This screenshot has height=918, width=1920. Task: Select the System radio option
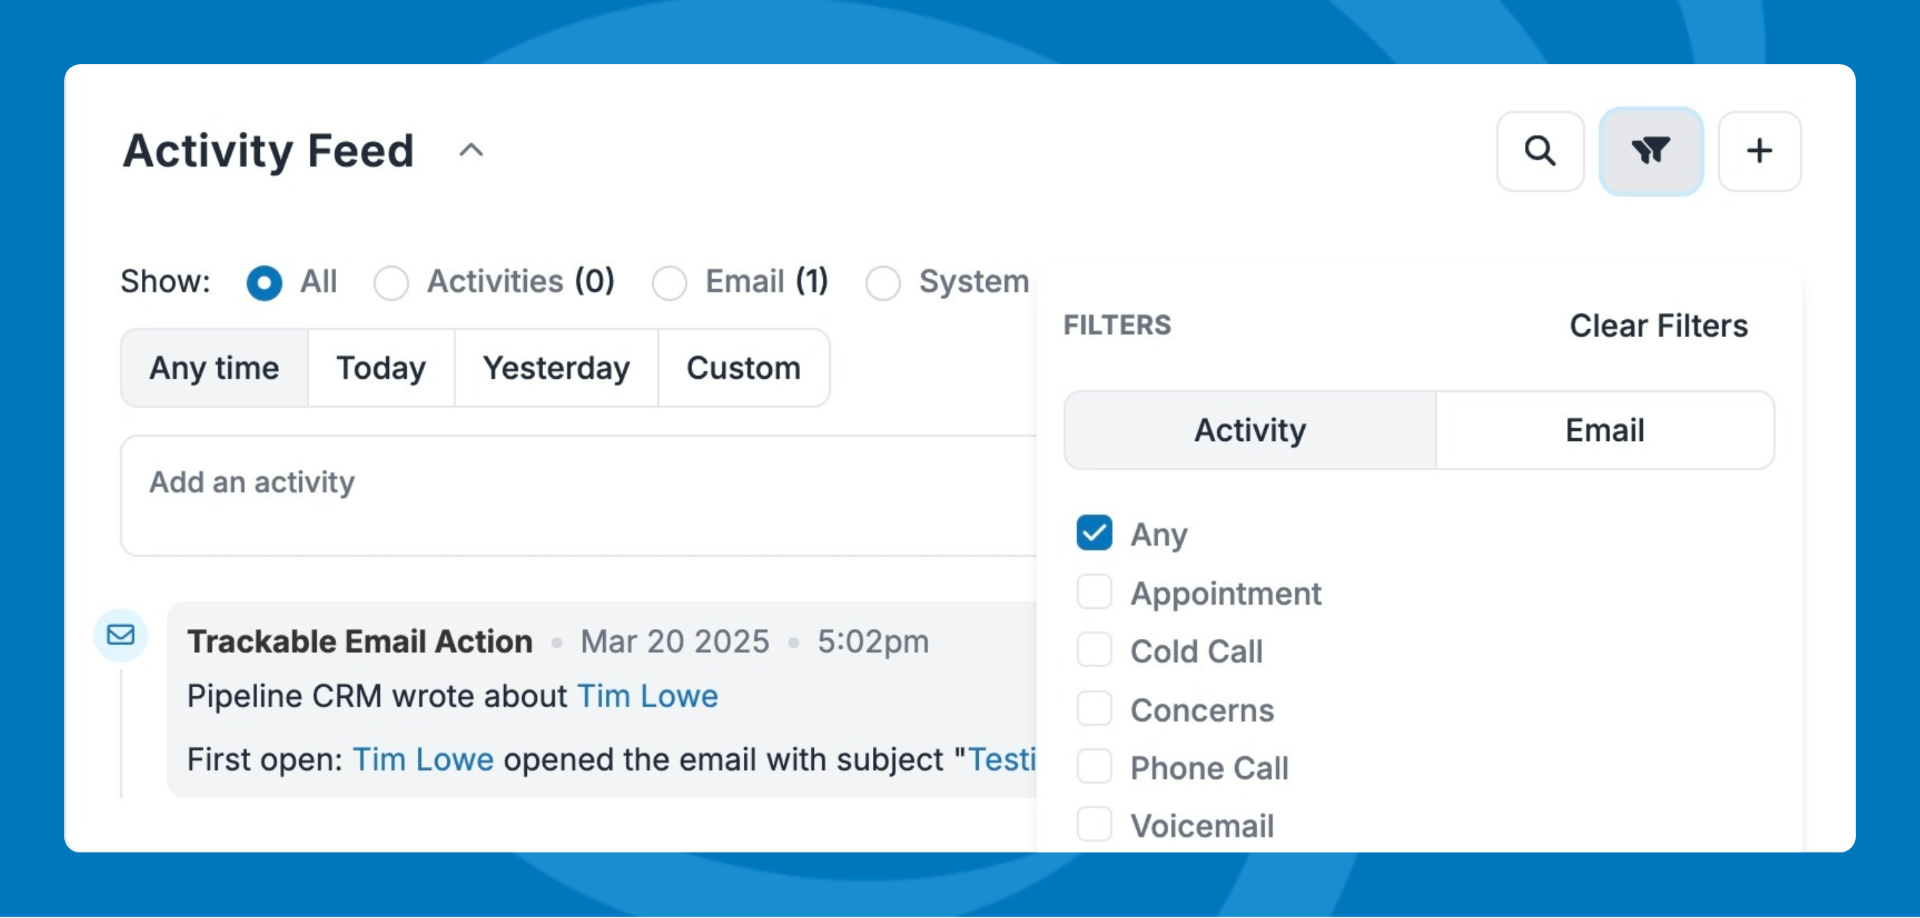click(x=883, y=283)
